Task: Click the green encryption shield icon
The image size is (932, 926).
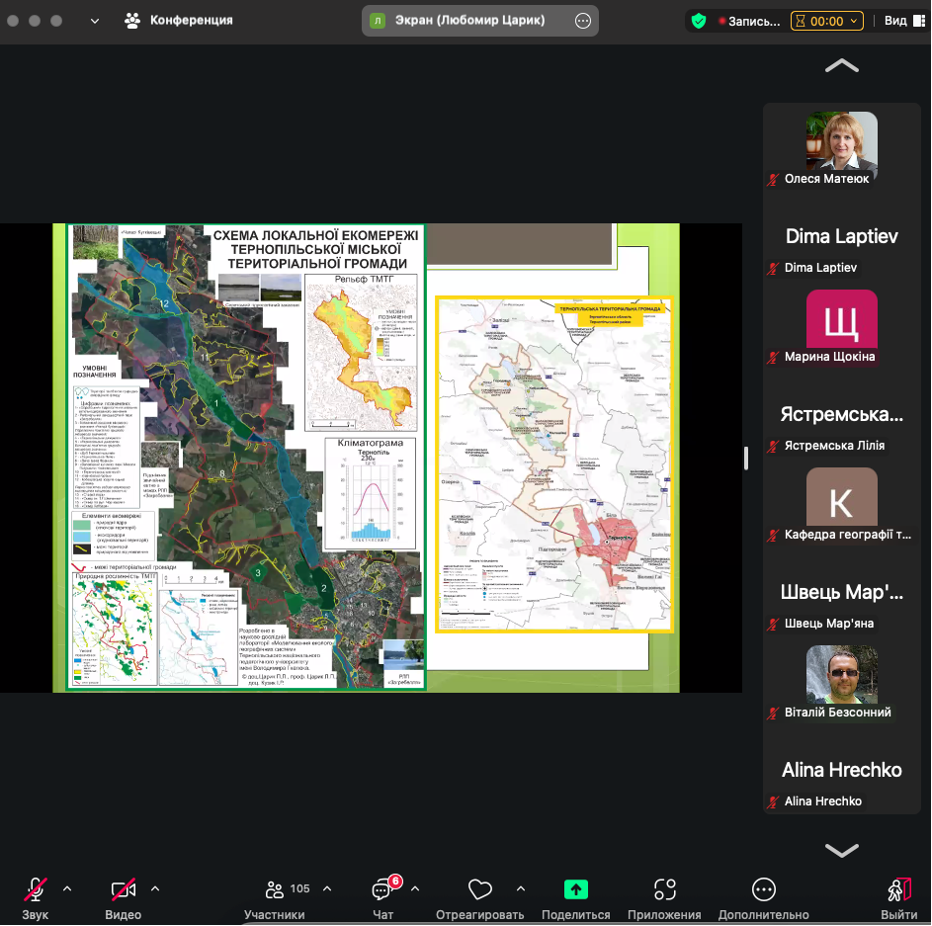Action: coord(698,21)
